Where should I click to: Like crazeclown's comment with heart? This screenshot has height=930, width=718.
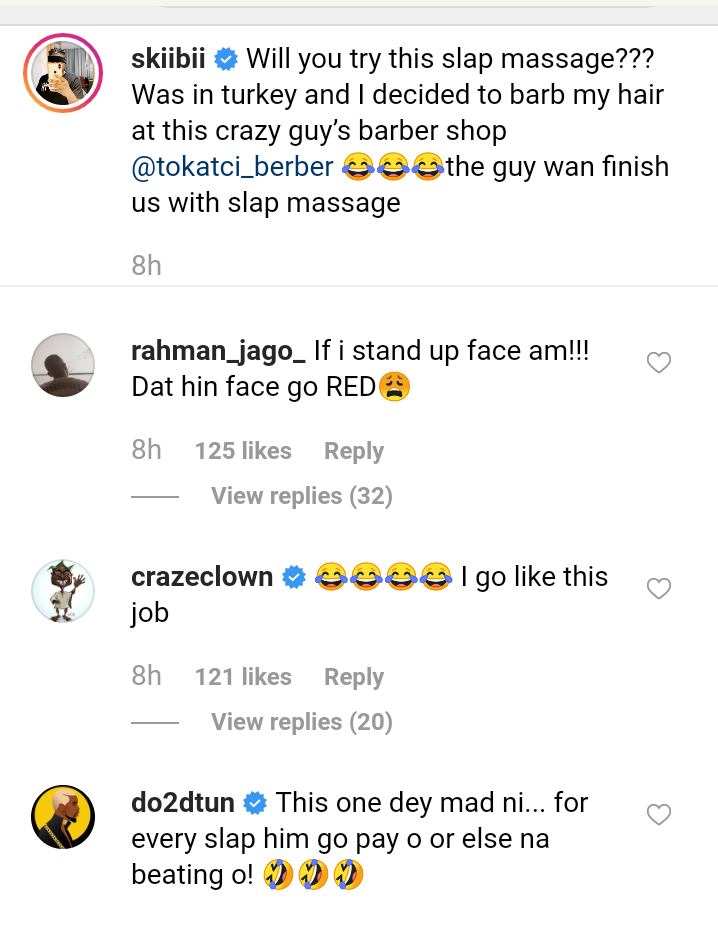click(x=658, y=589)
